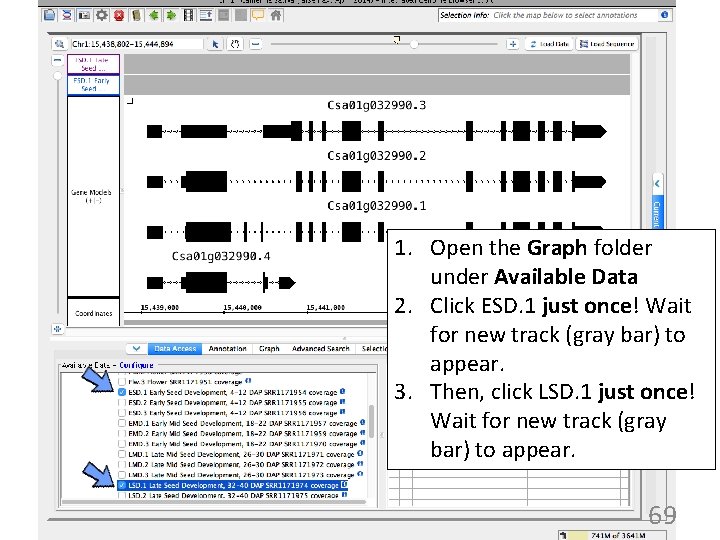Click the snapshot image toolbar icon
Screen dimensions: 720x540
(x=84, y=15)
